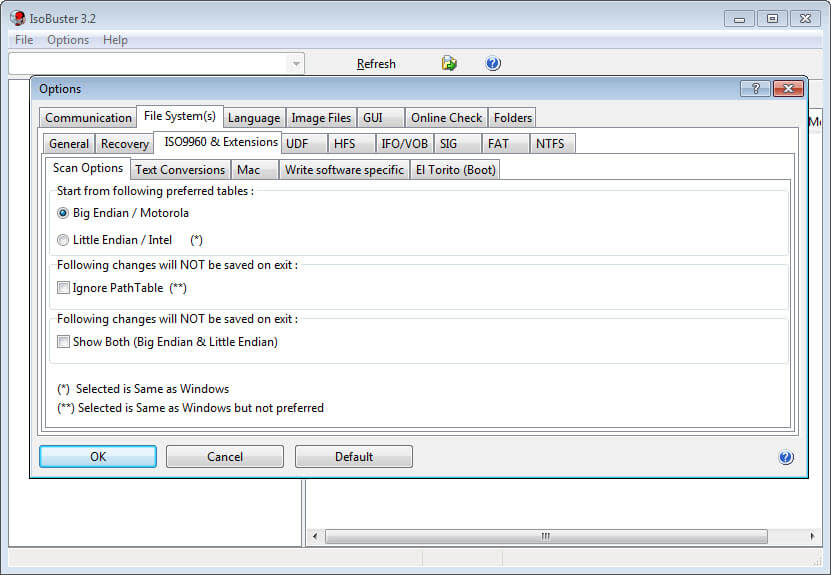Click the left arrow of horizontal scrollbar
Image resolution: width=831 pixels, height=575 pixels.
pyautogui.click(x=315, y=536)
